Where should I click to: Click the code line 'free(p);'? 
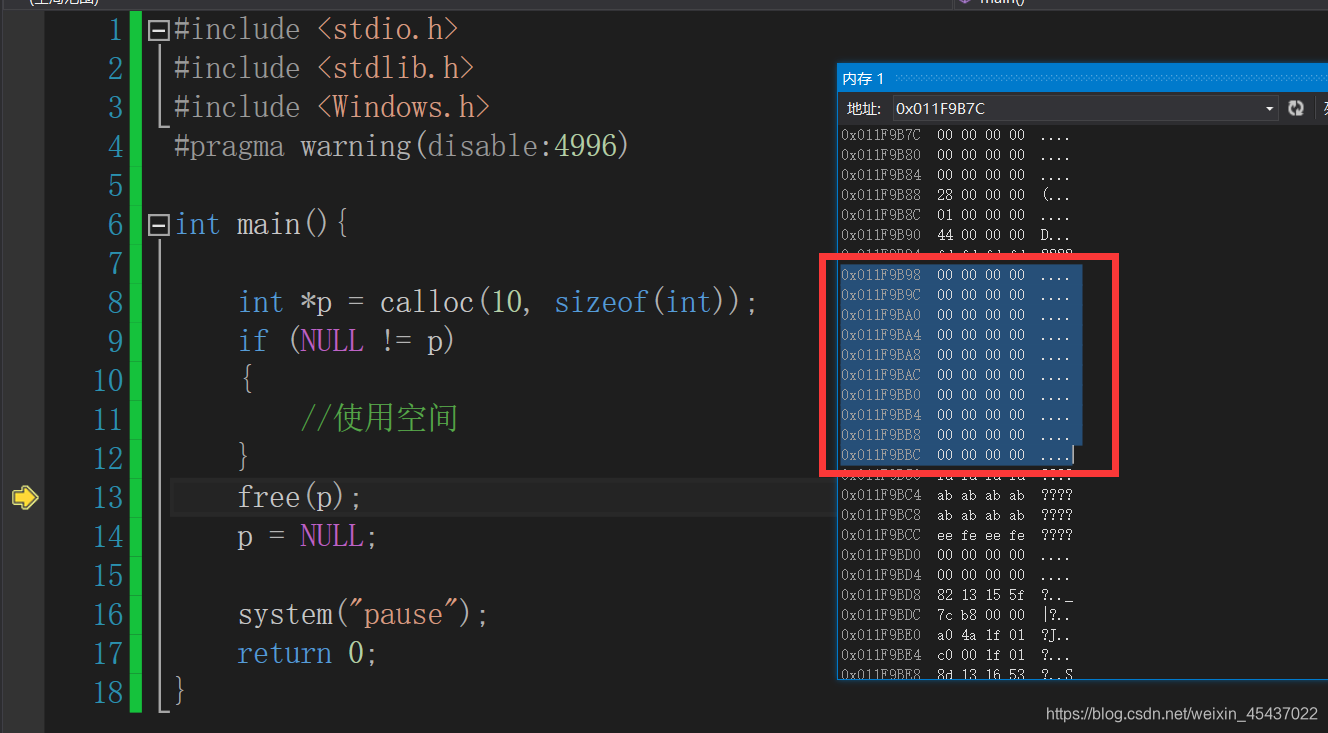(x=299, y=497)
